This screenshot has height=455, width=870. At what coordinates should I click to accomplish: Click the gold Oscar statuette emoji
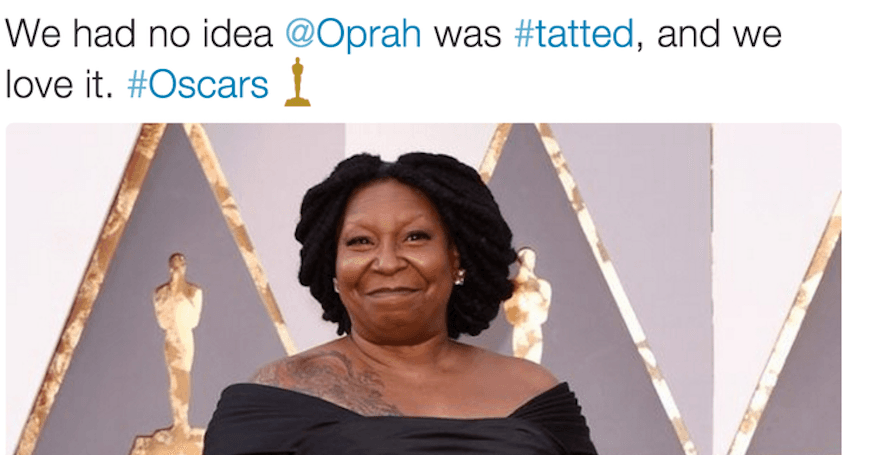pyautogui.click(x=297, y=82)
